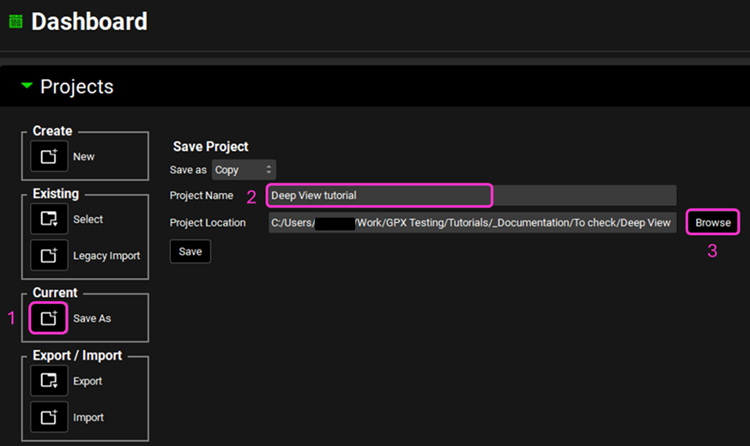Click the green Dashboard grid icon
The image size is (750, 446).
point(15,21)
